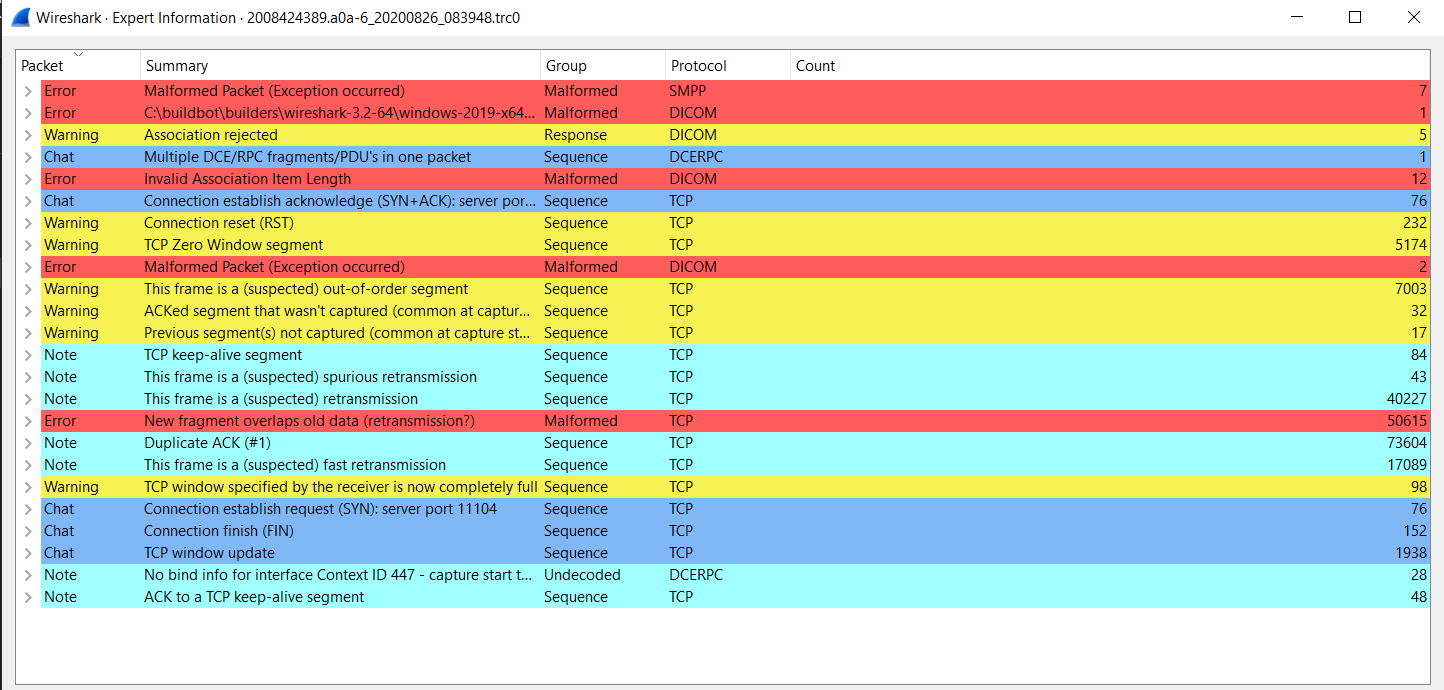
Task: Expand the "New fragment overlaps old data" error
Action: pos(27,420)
